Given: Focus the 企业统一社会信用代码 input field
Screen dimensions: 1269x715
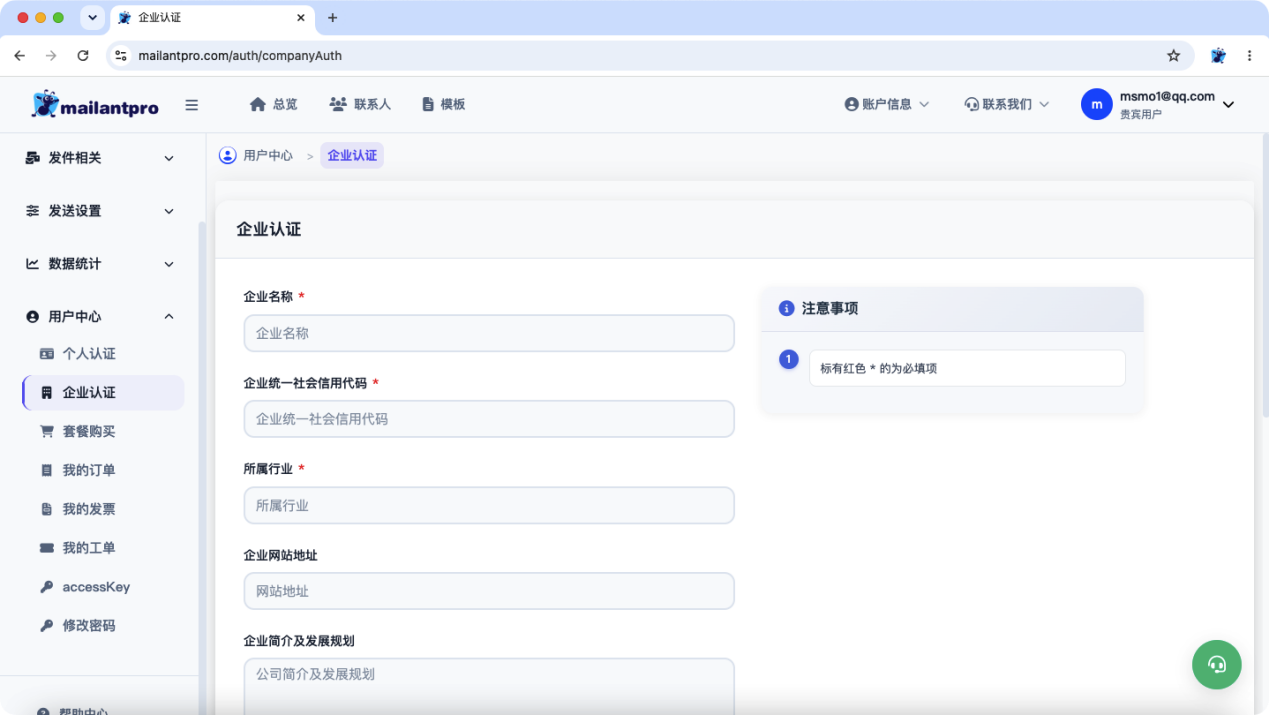Looking at the screenshot, I should pos(489,419).
